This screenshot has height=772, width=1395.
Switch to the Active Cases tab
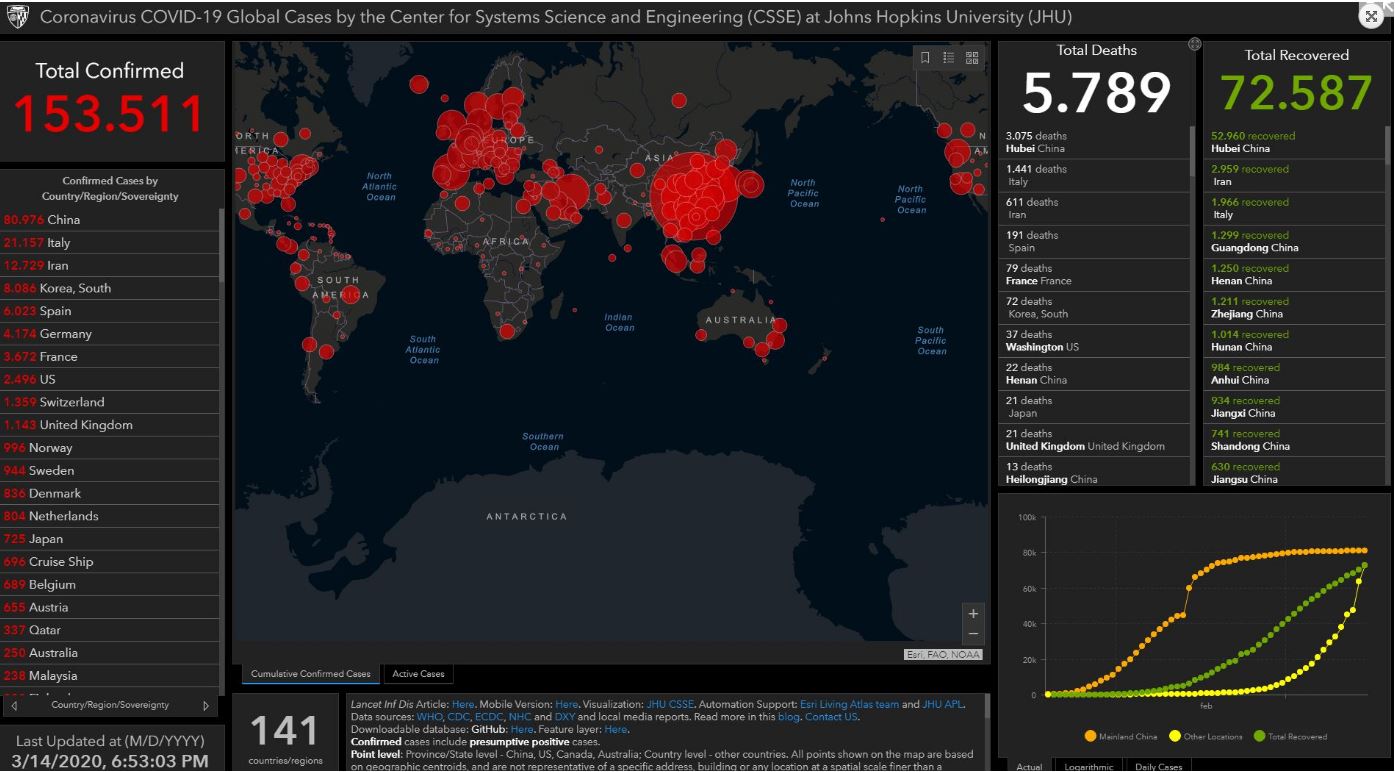click(418, 674)
